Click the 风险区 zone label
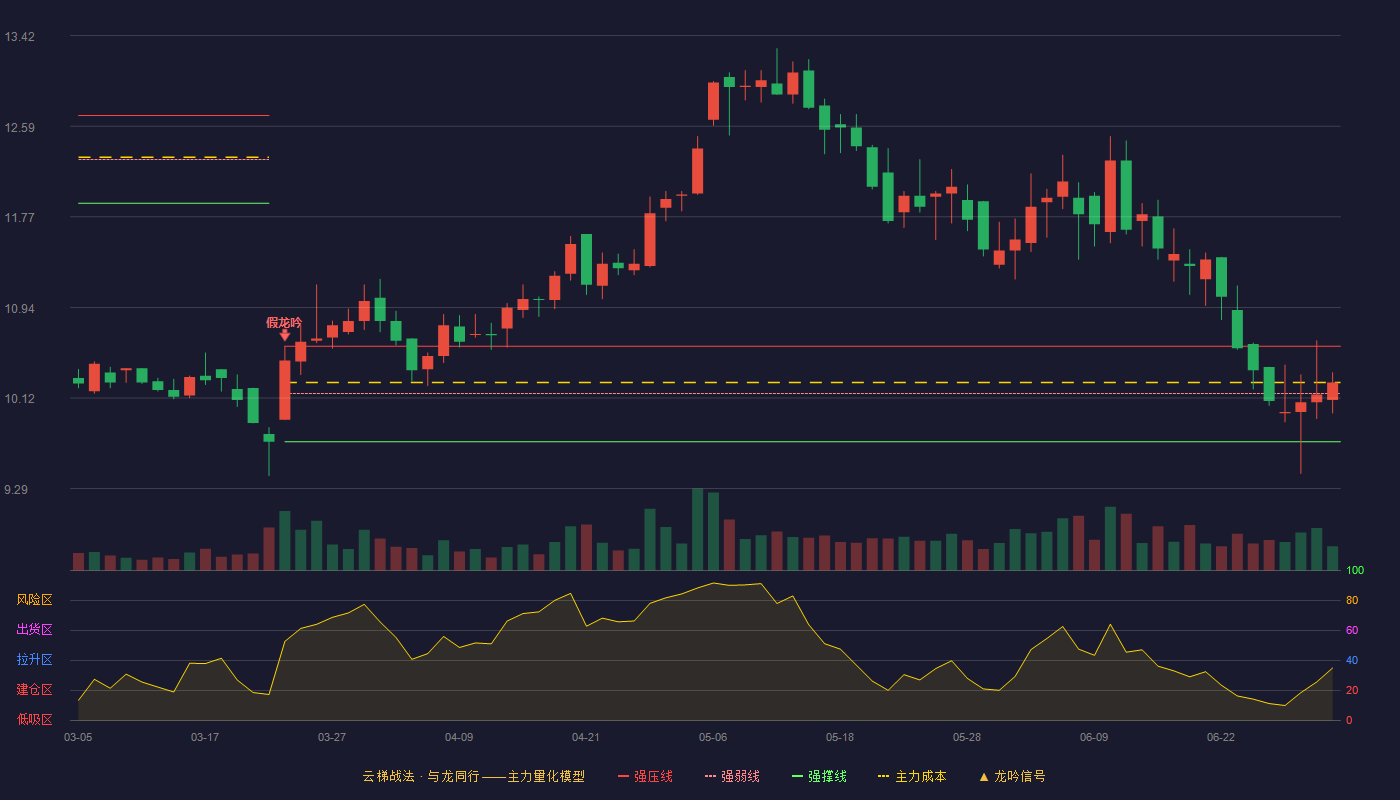 [x=34, y=600]
